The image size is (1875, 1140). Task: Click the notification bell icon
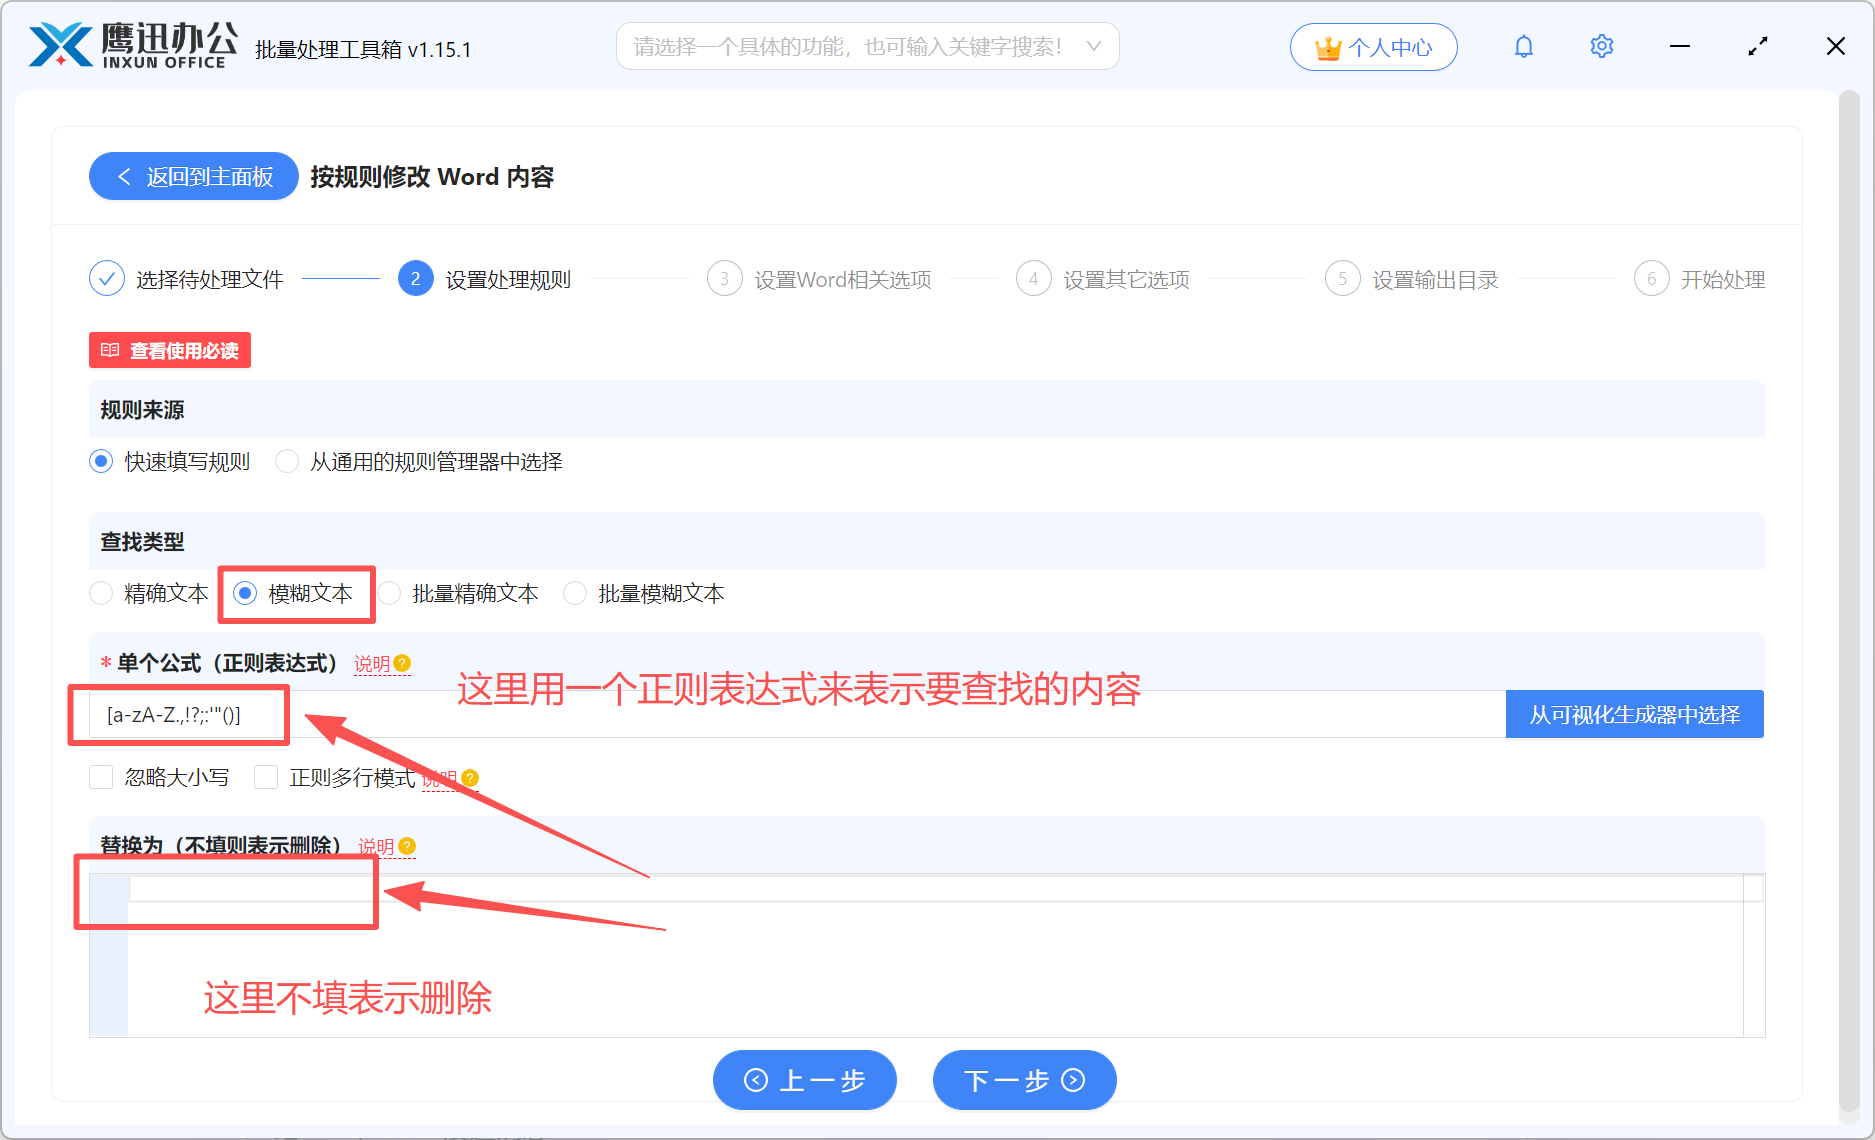(1523, 47)
